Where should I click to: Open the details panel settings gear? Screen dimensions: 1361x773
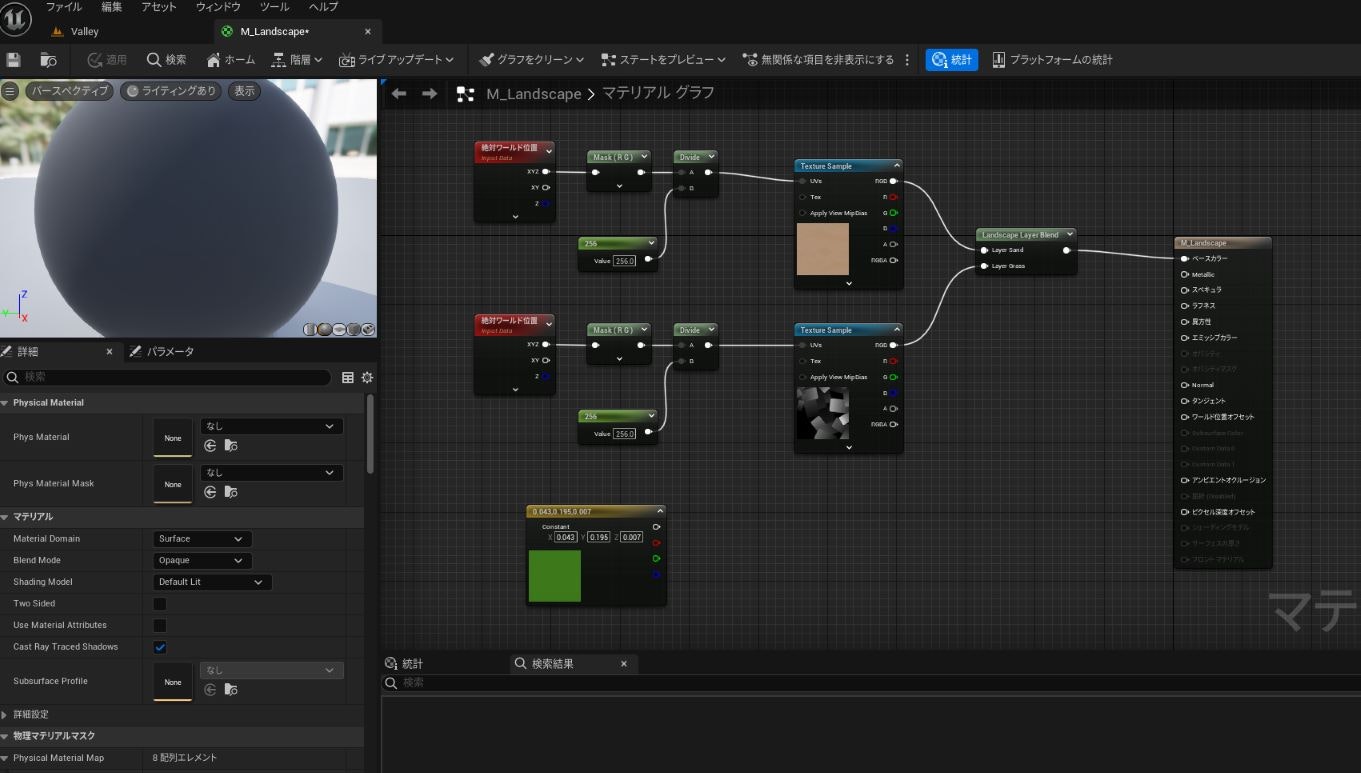pyautogui.click(x=367, y=378)
